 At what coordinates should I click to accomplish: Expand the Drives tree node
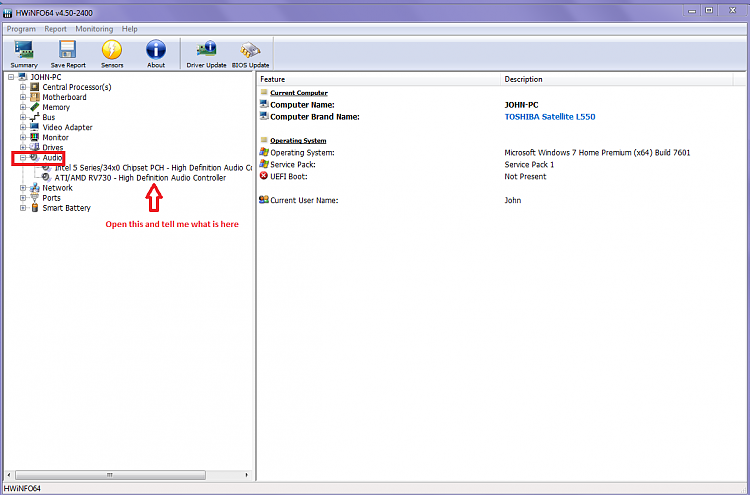[x=23, y=147]
